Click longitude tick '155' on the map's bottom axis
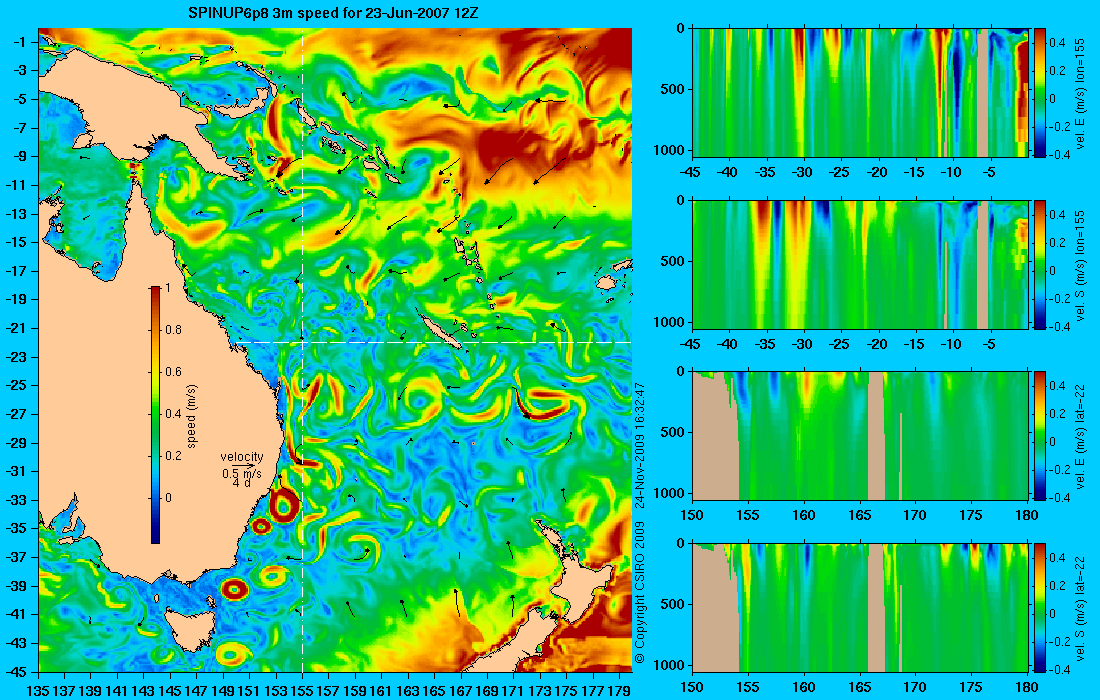This screenshot has width=1100, height=700. (302, 690)
